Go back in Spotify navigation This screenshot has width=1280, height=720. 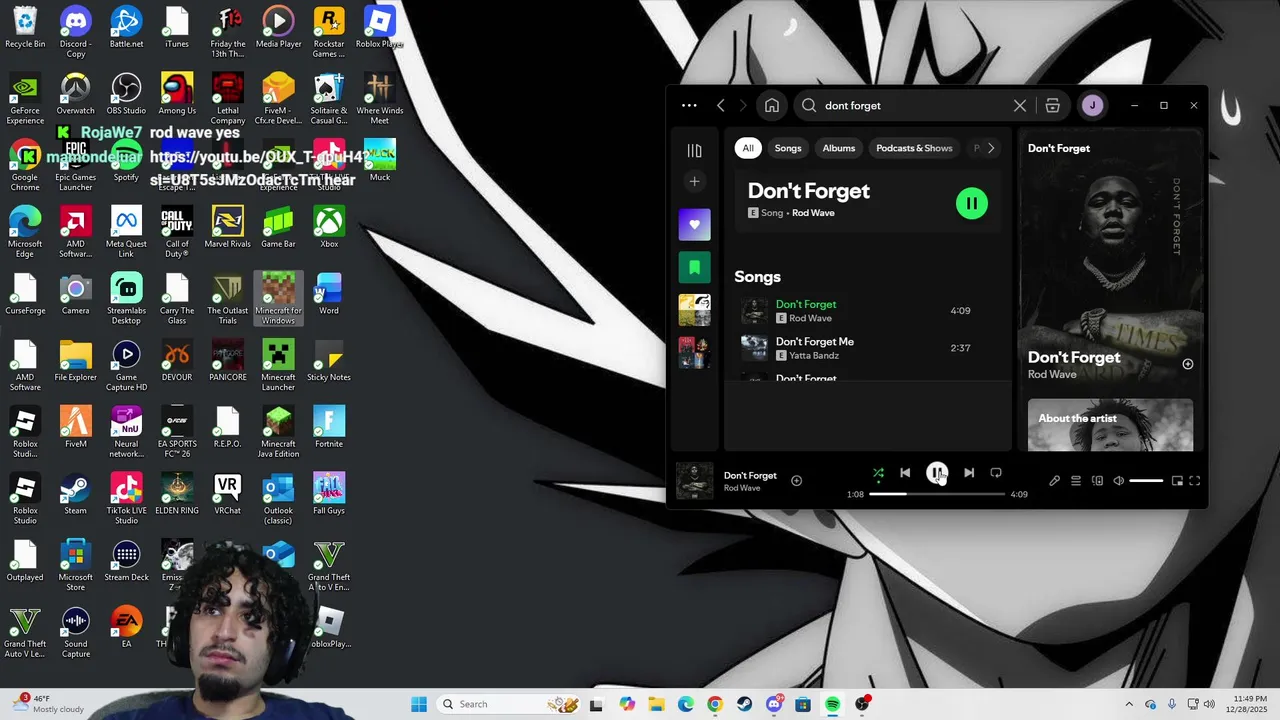pos(721,105)
